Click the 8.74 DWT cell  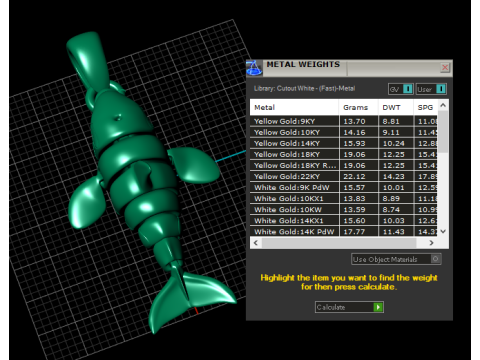coord(396,209)
